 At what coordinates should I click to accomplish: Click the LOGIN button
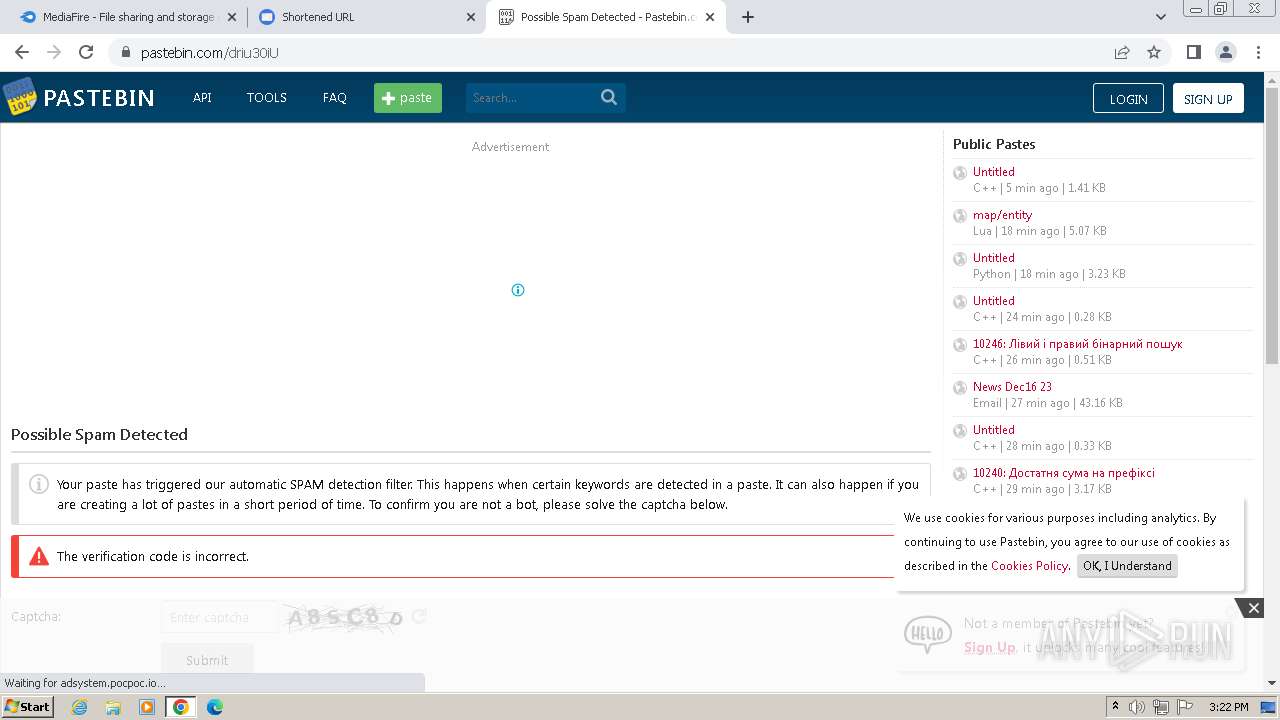point(1128,98)
